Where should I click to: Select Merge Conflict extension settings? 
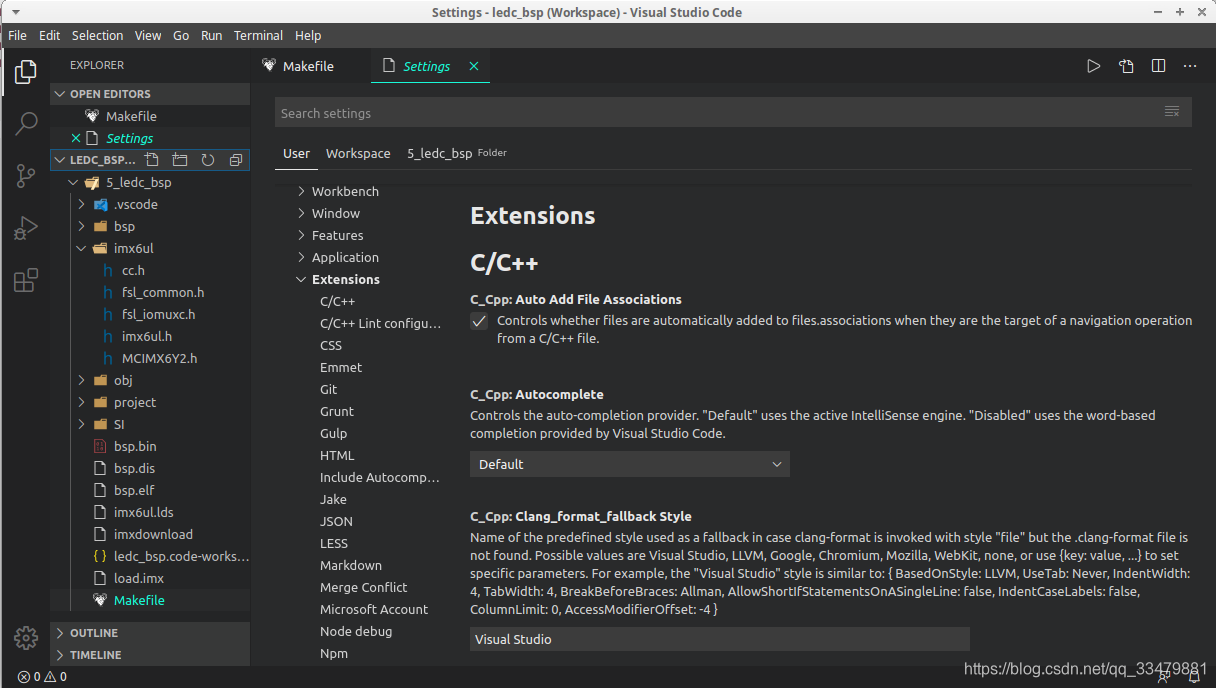point(363,587)
